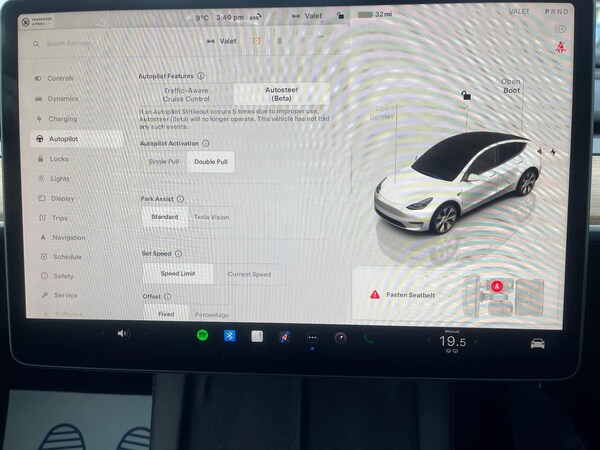This screenshot has width=600, height=450.
Task: Tap the volume speaker icon
Action: point(123,333)
